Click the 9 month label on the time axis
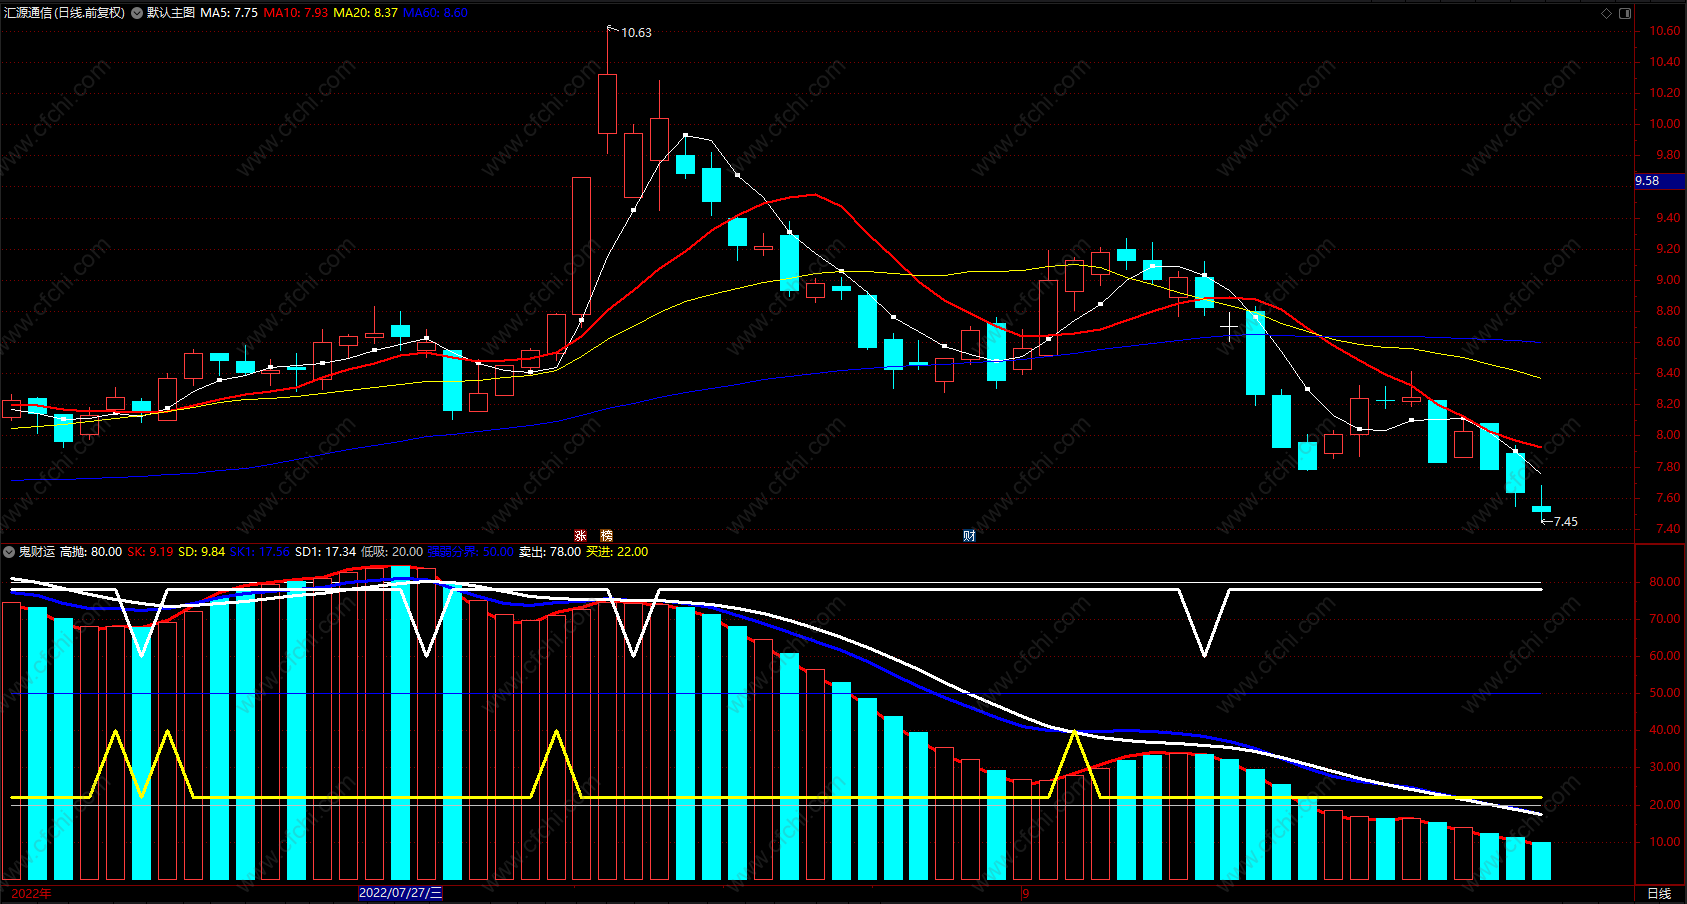 [1026, 893]
